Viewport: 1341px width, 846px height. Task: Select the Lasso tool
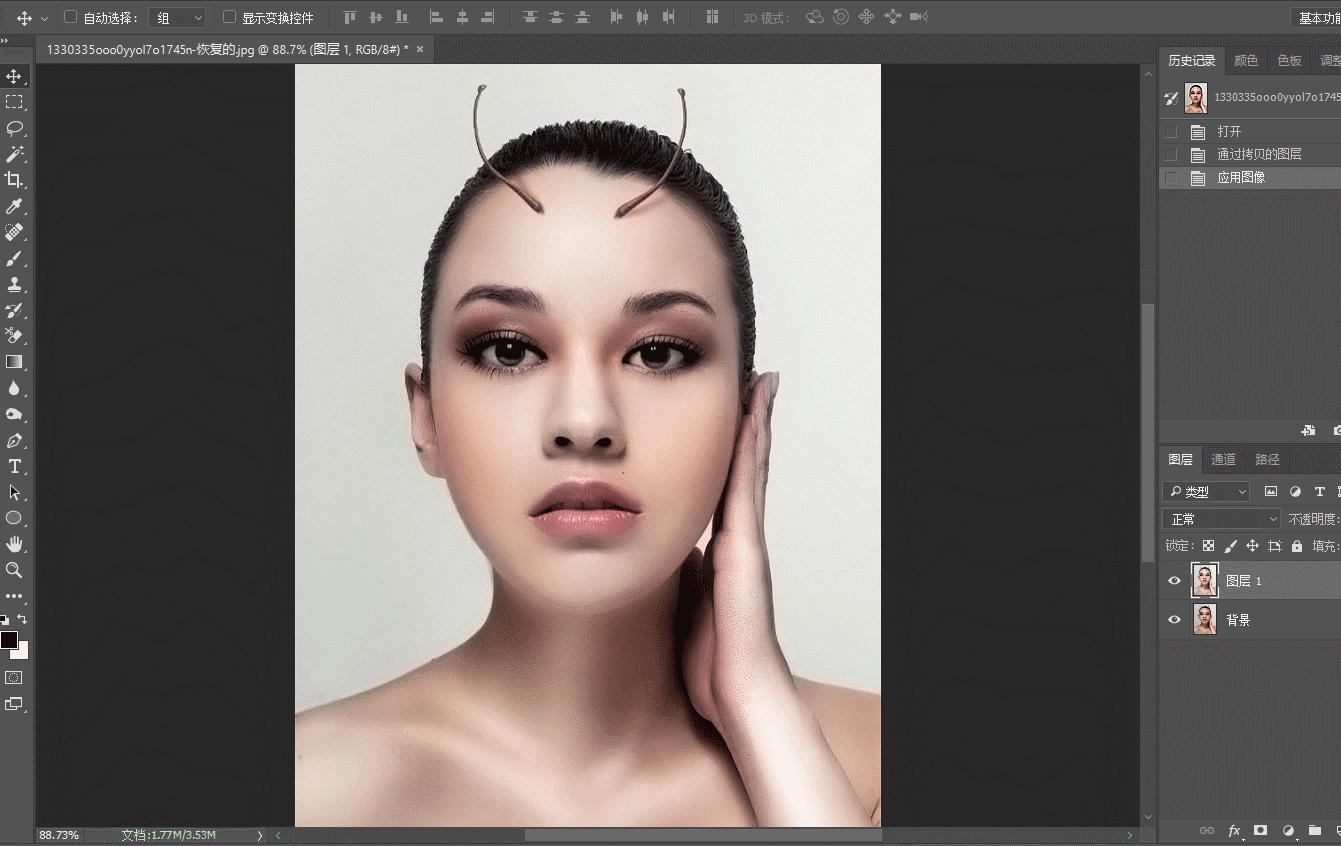[13, 128]
